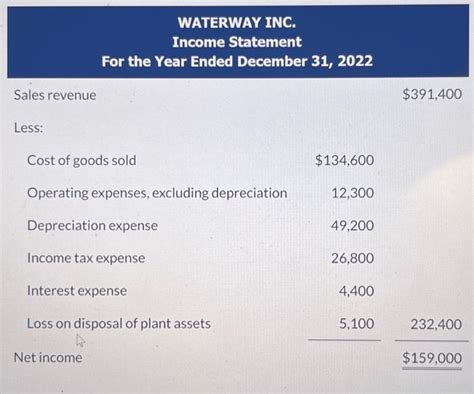Image resolution: width=474 pixels, height=394 pixels.
Task: Click the For the Year Ended date line
Action: [x=237, y=61]
